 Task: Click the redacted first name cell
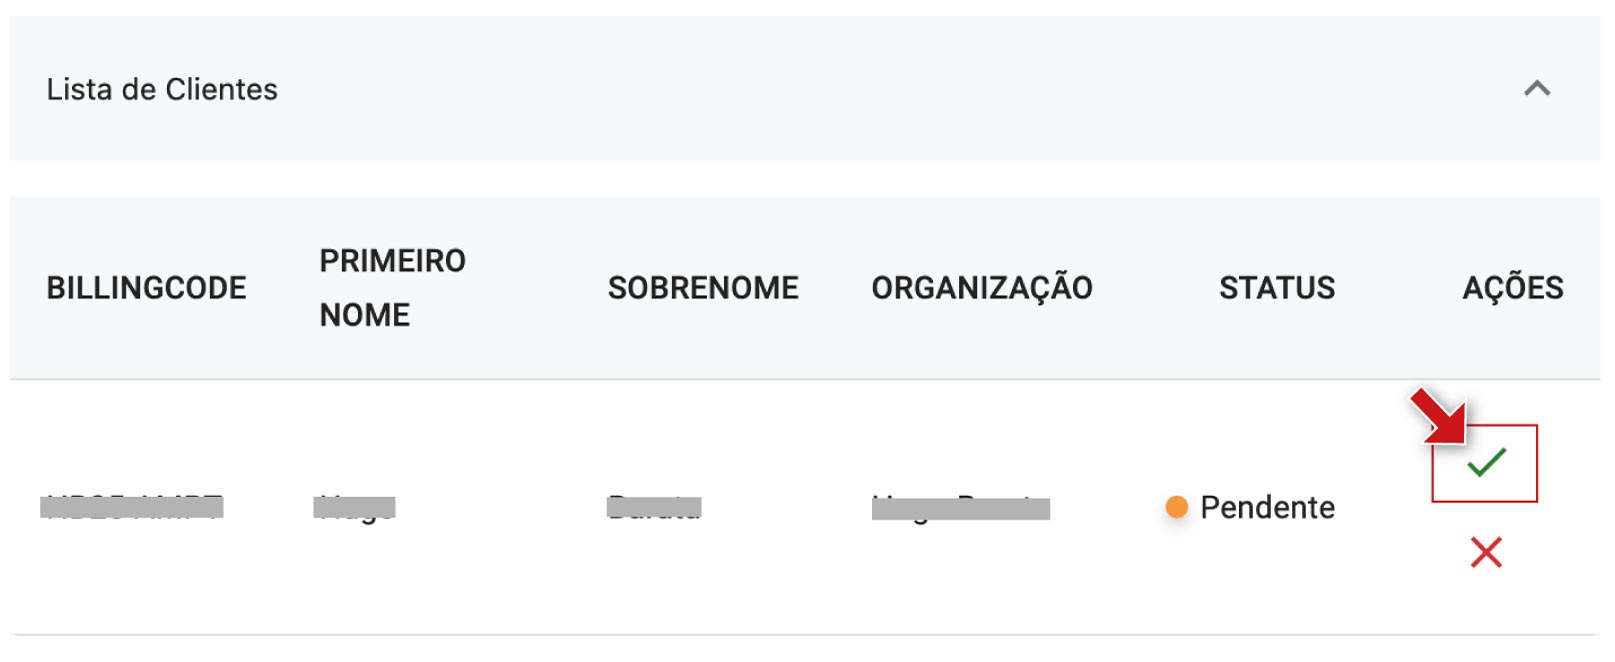point(355,507)
